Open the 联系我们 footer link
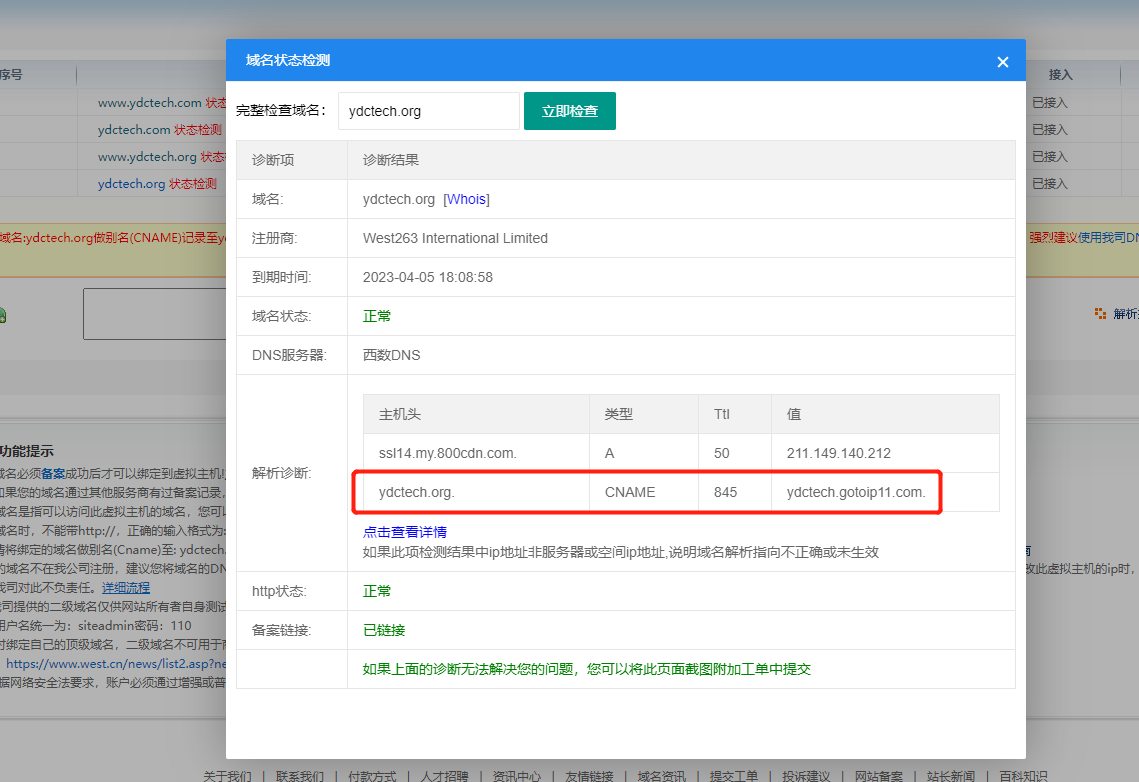1139x782 pixels. (300, 776)
